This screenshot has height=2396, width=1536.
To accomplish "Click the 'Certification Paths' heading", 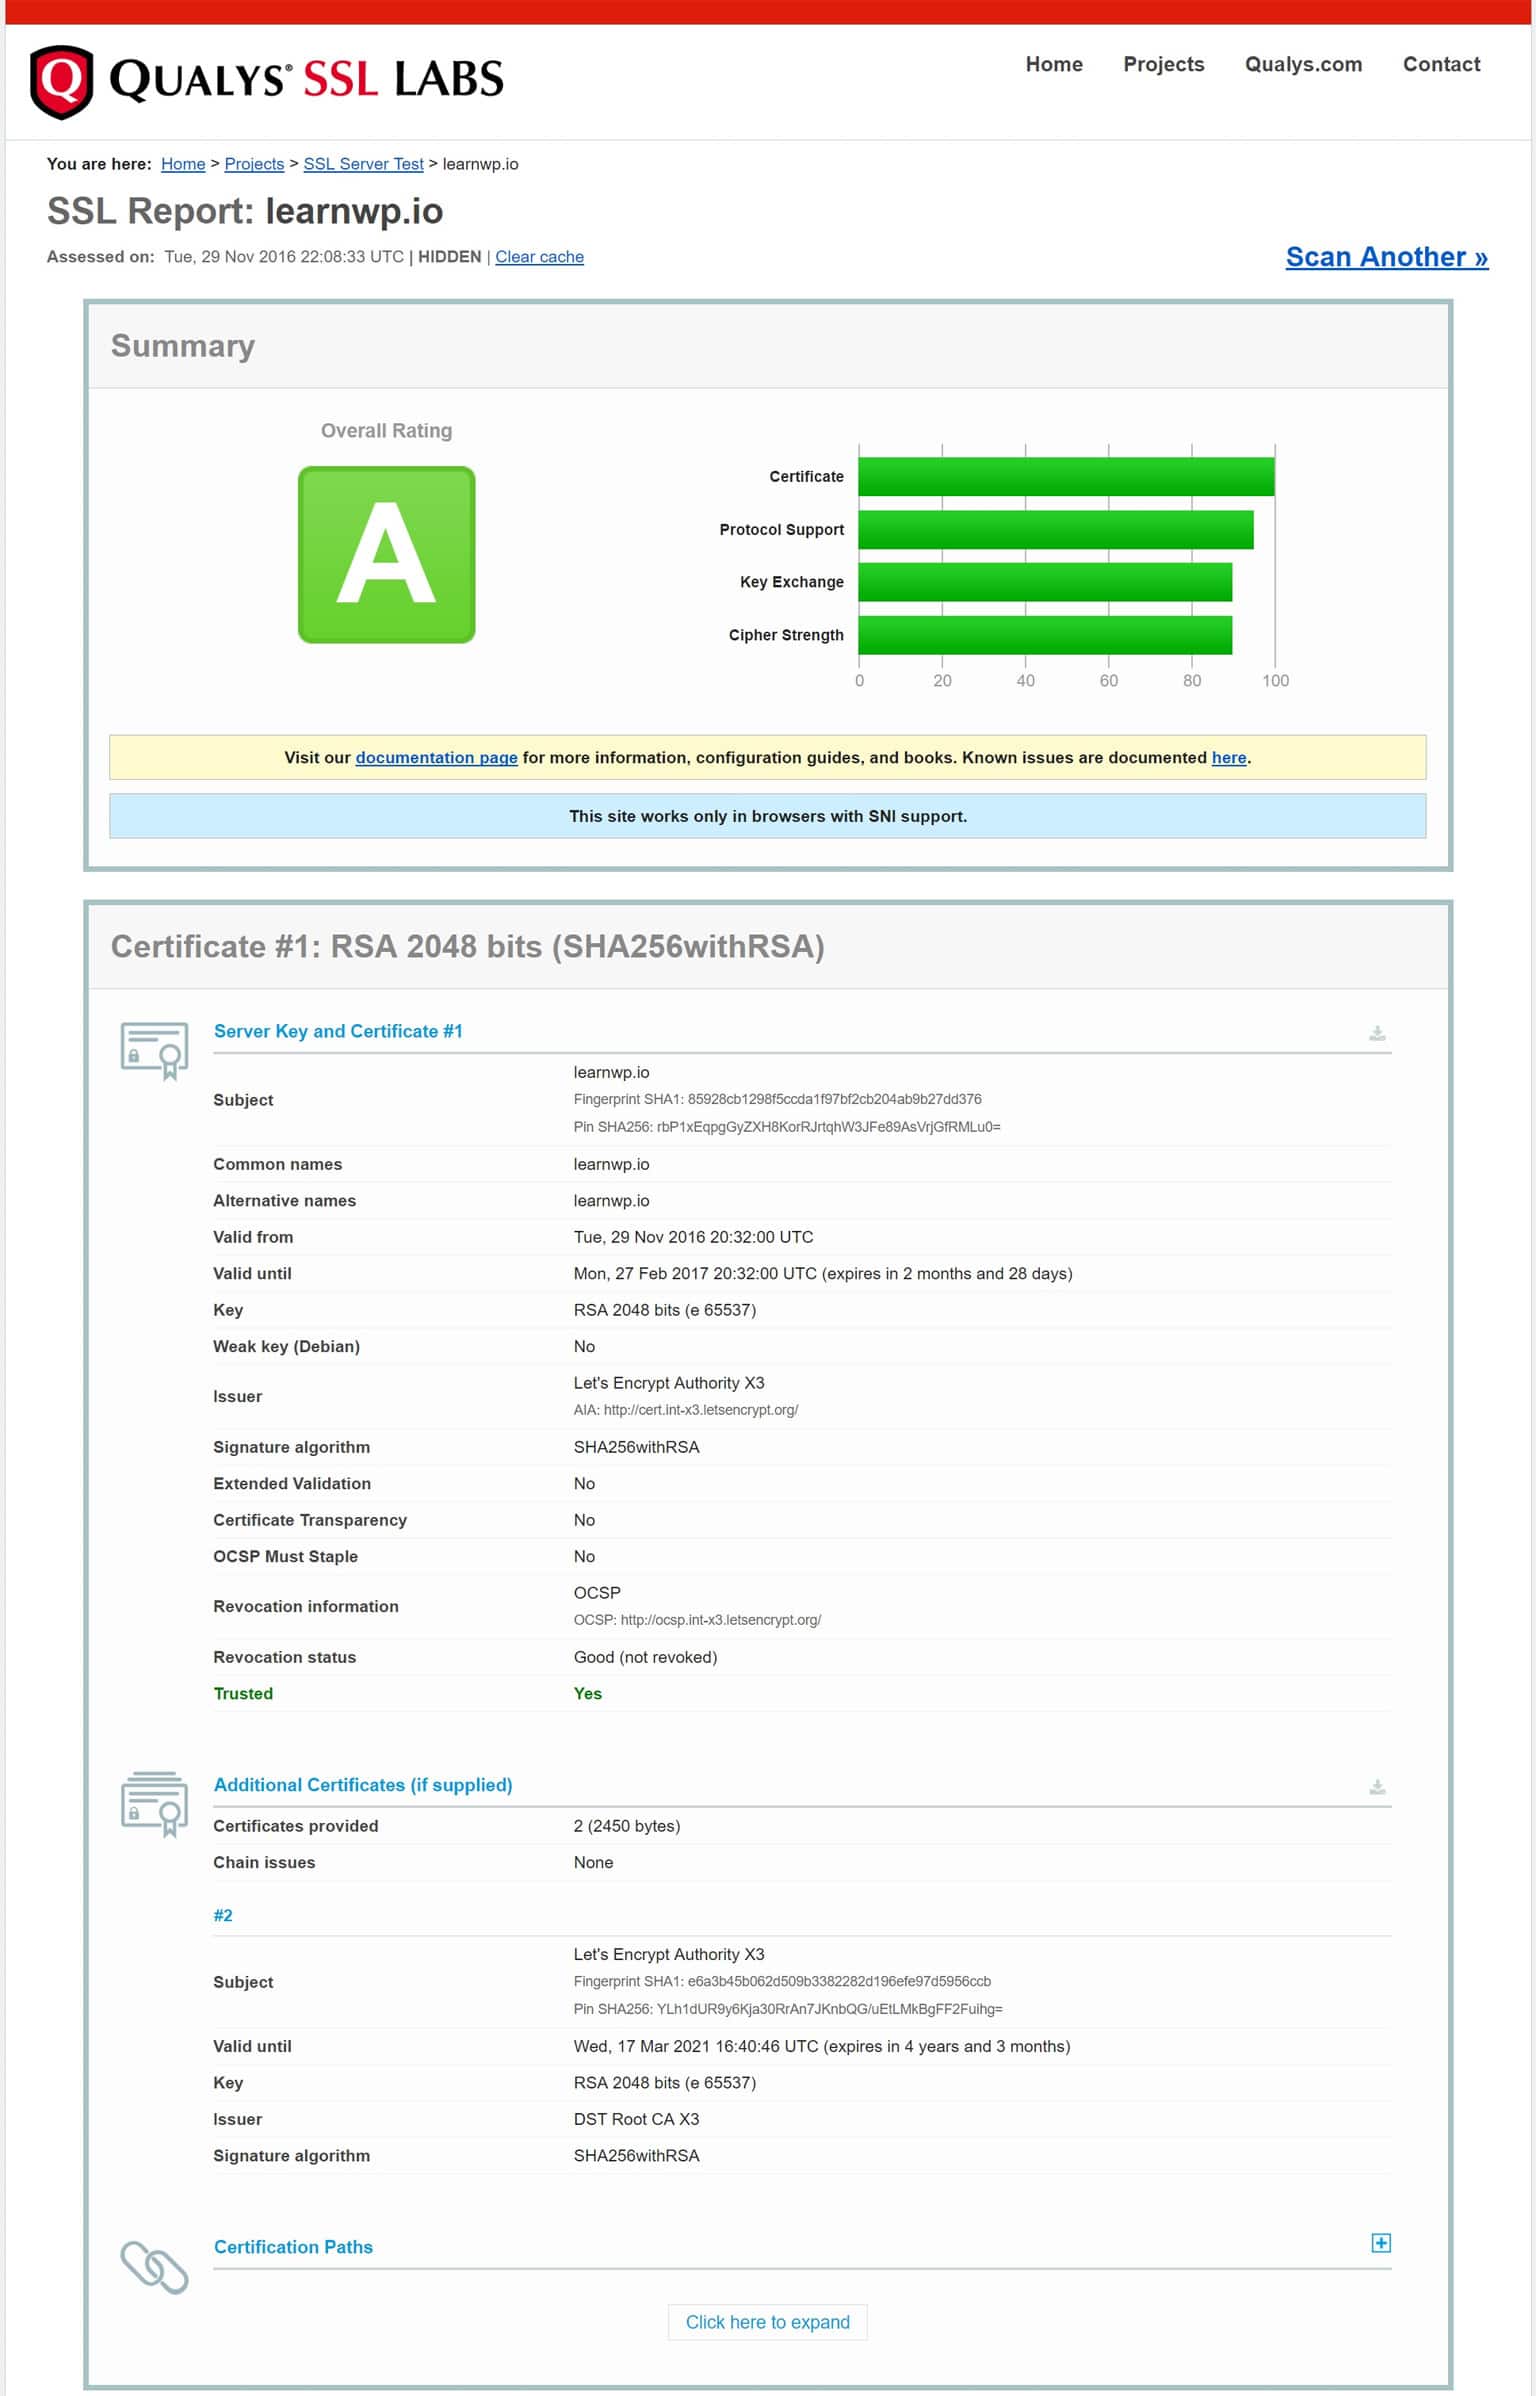I will click(293, 2247).
